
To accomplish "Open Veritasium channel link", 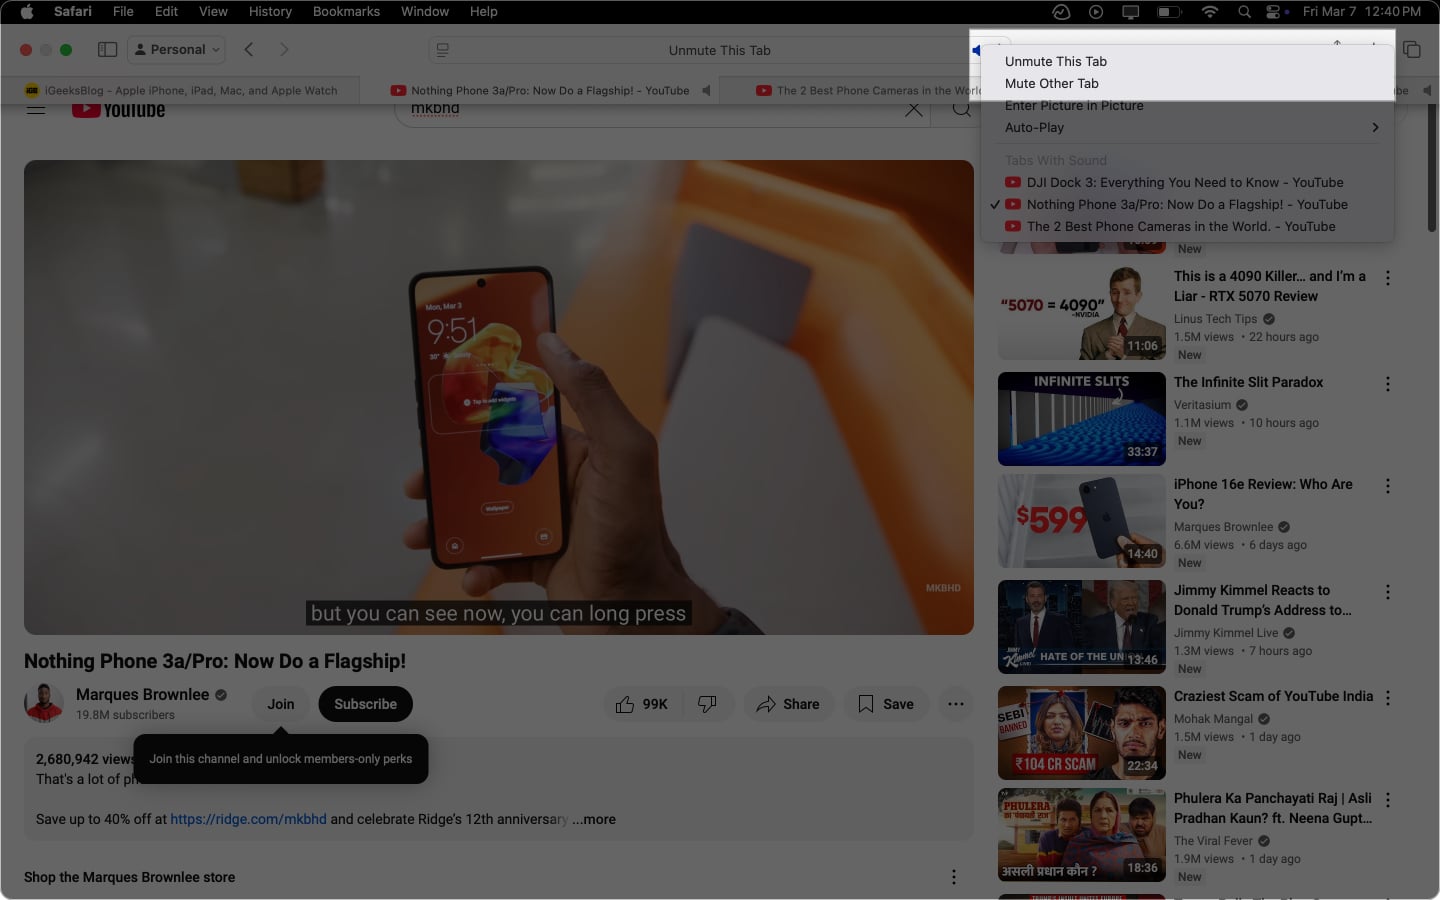I will (1202, 405).
